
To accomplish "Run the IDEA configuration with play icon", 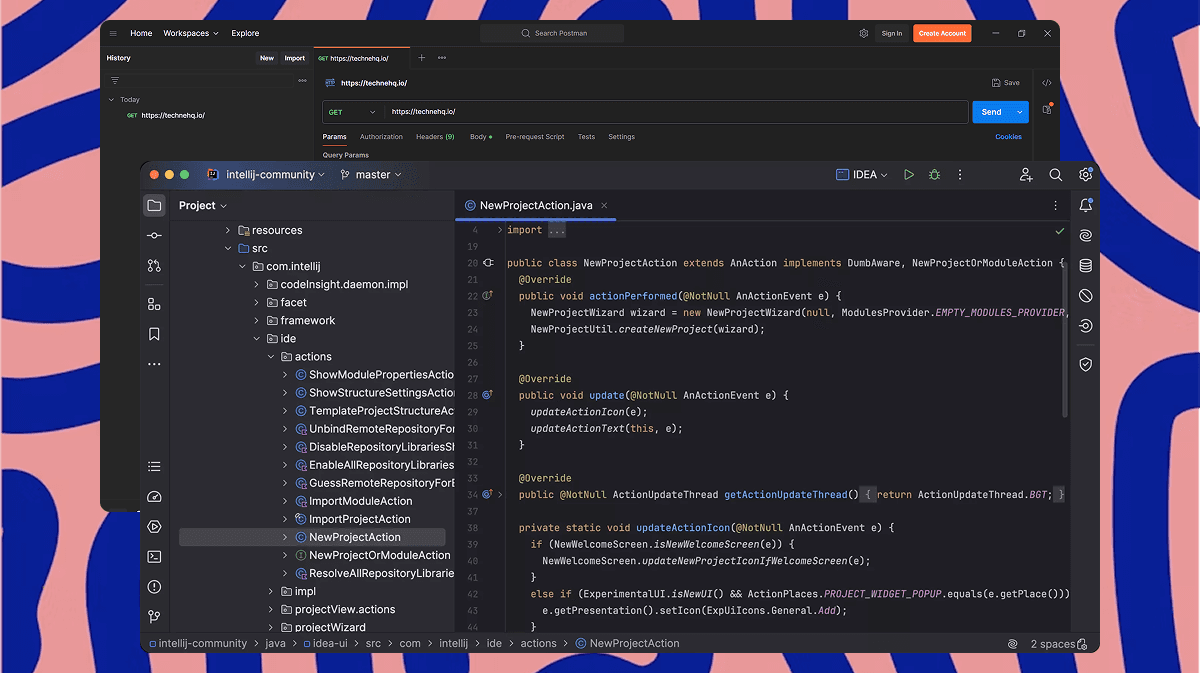I will coord(909,175).
